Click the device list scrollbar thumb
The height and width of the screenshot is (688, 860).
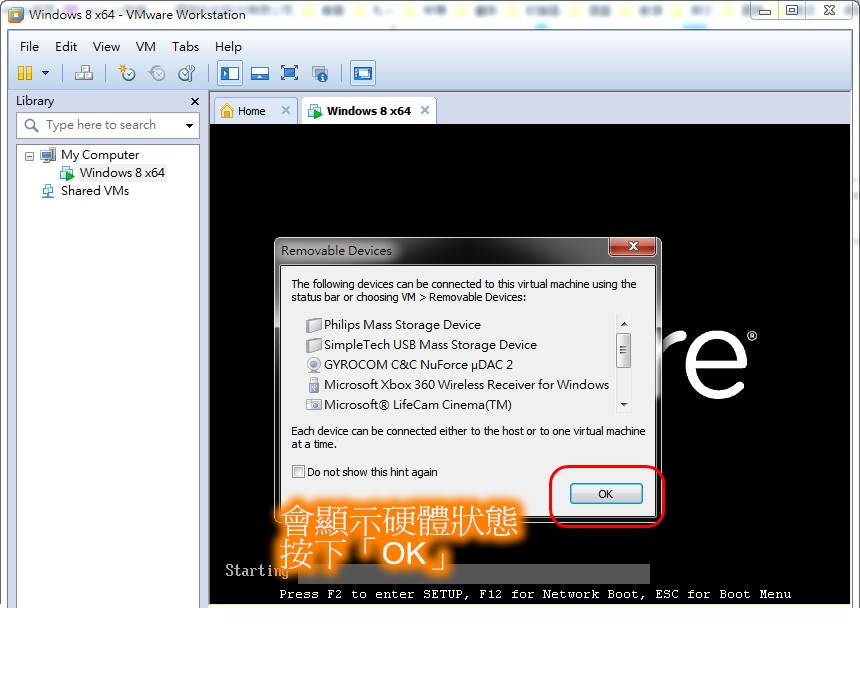(x=624, y=350)
